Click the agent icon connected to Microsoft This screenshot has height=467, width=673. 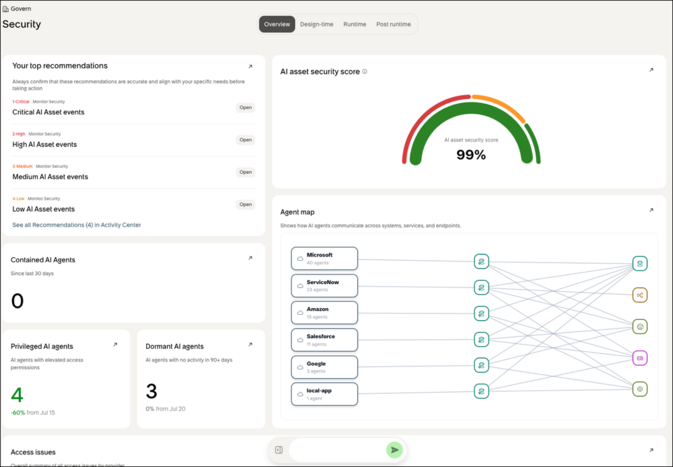coord(481,261)
